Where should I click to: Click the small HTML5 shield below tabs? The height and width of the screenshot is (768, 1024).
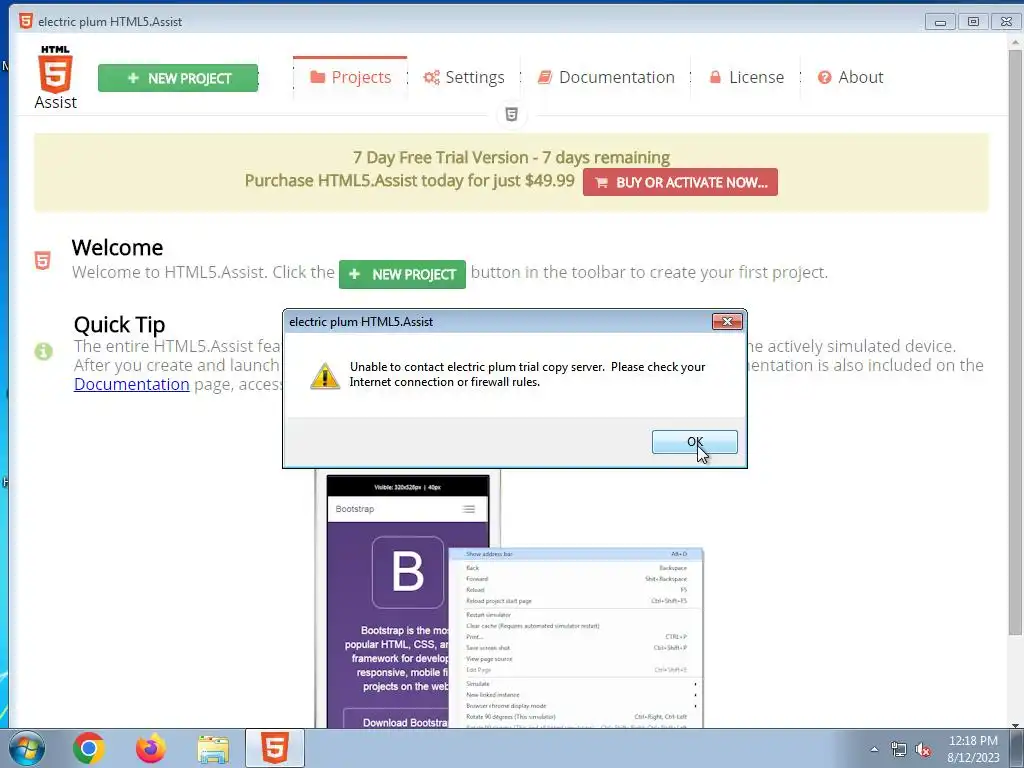(x=511, y=115)
